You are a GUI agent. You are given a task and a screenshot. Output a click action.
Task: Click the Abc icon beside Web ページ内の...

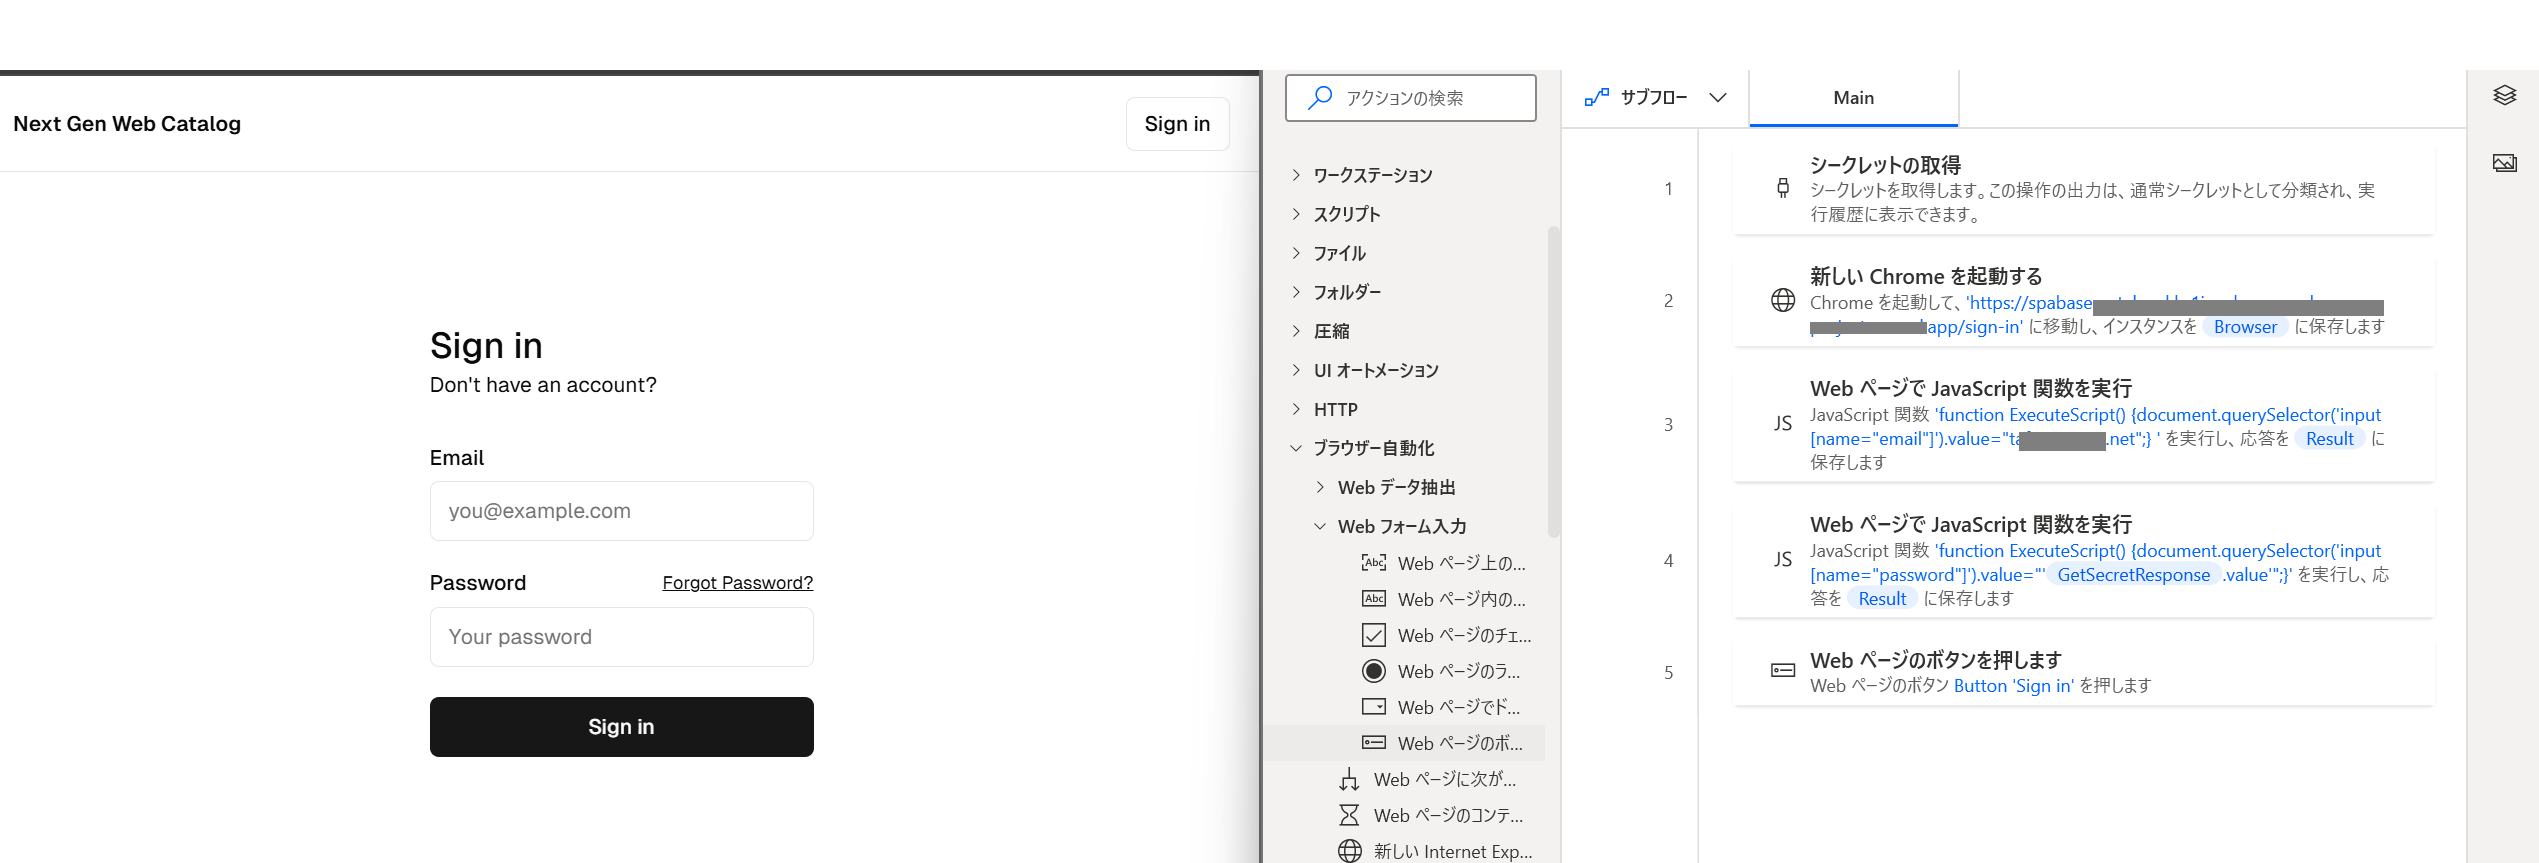pos(1374,599)
